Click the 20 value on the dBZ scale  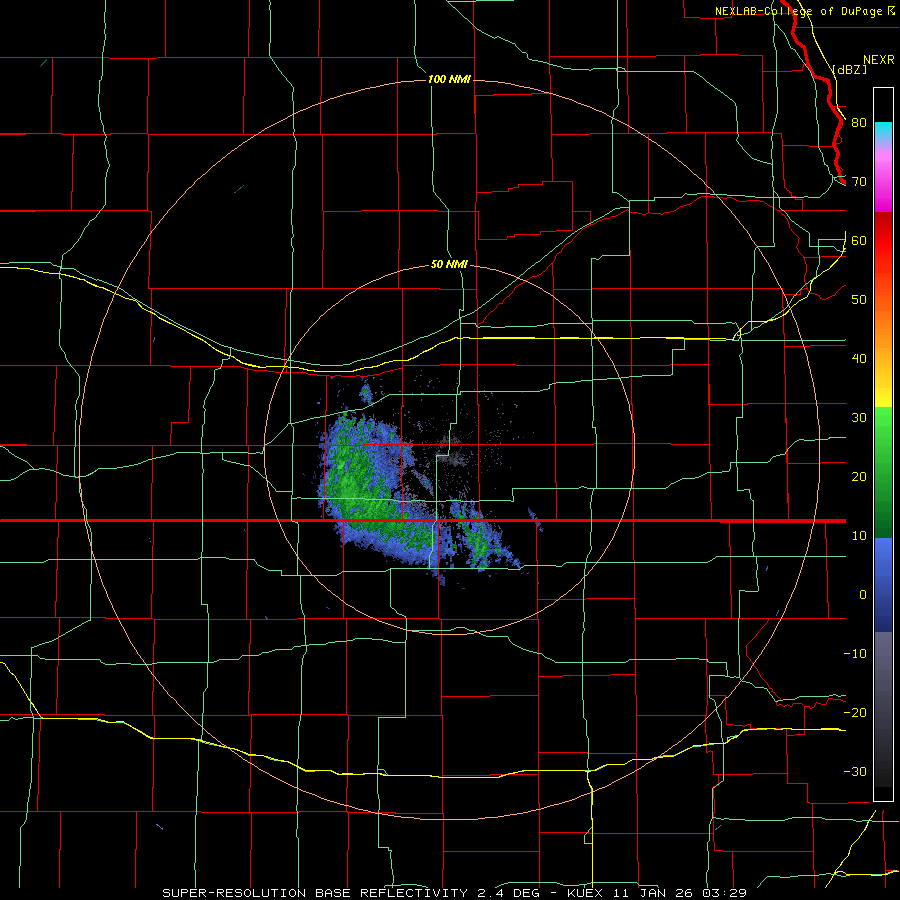(859, 477)
